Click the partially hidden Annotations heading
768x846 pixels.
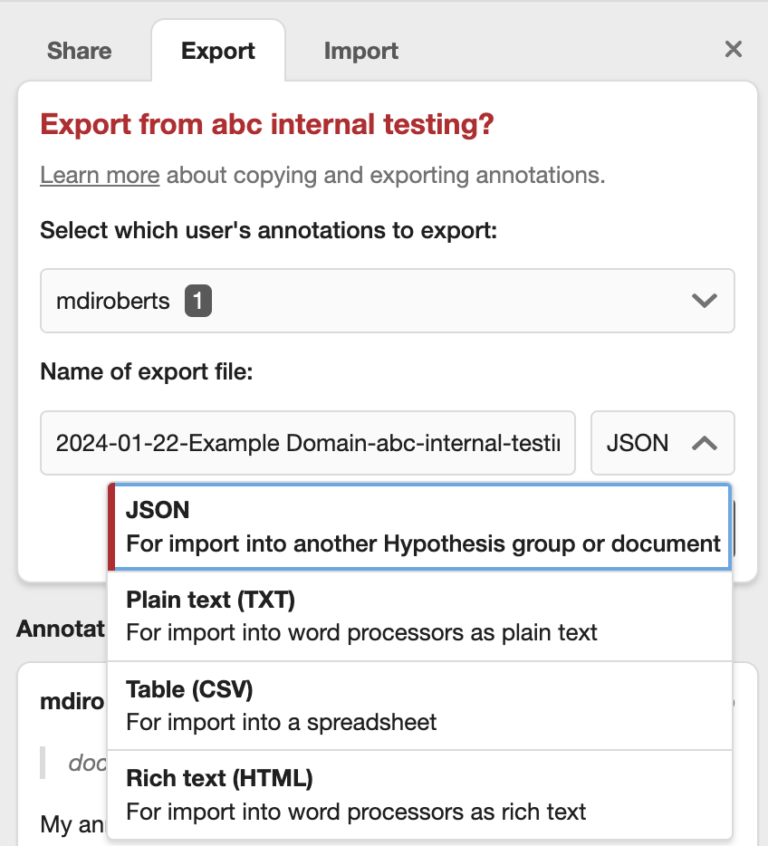(60, 628)
